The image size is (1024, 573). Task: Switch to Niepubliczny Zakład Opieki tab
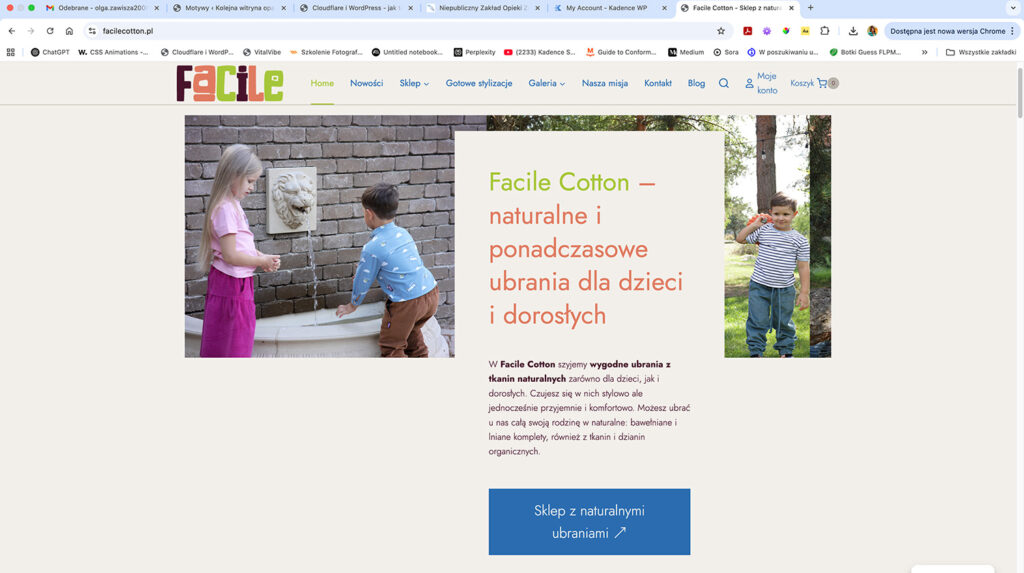click(482, 8)
